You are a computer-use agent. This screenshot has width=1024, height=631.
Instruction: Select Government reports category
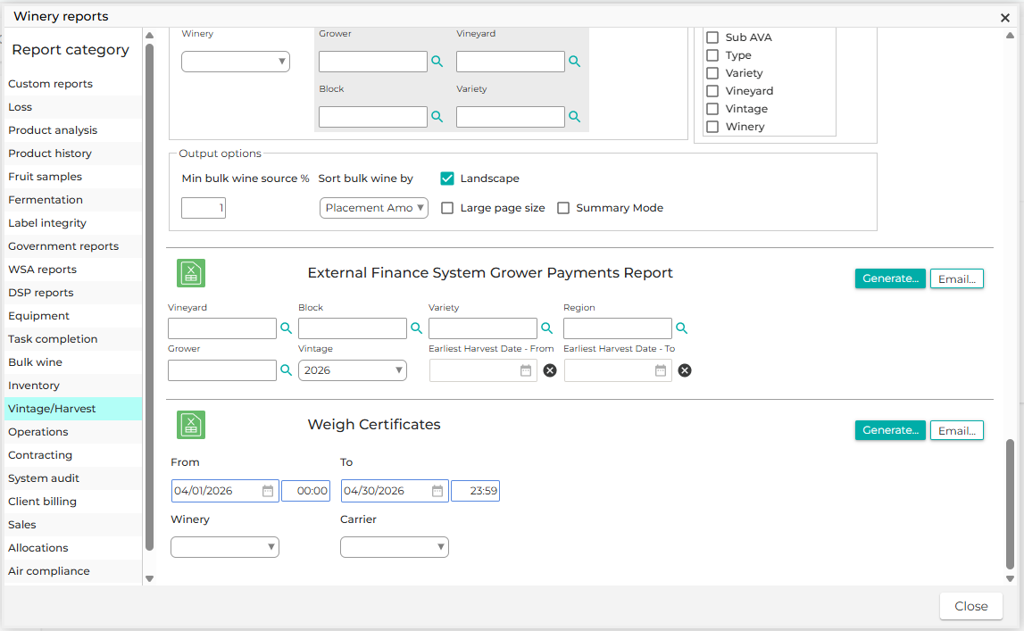tap(71, 246)
